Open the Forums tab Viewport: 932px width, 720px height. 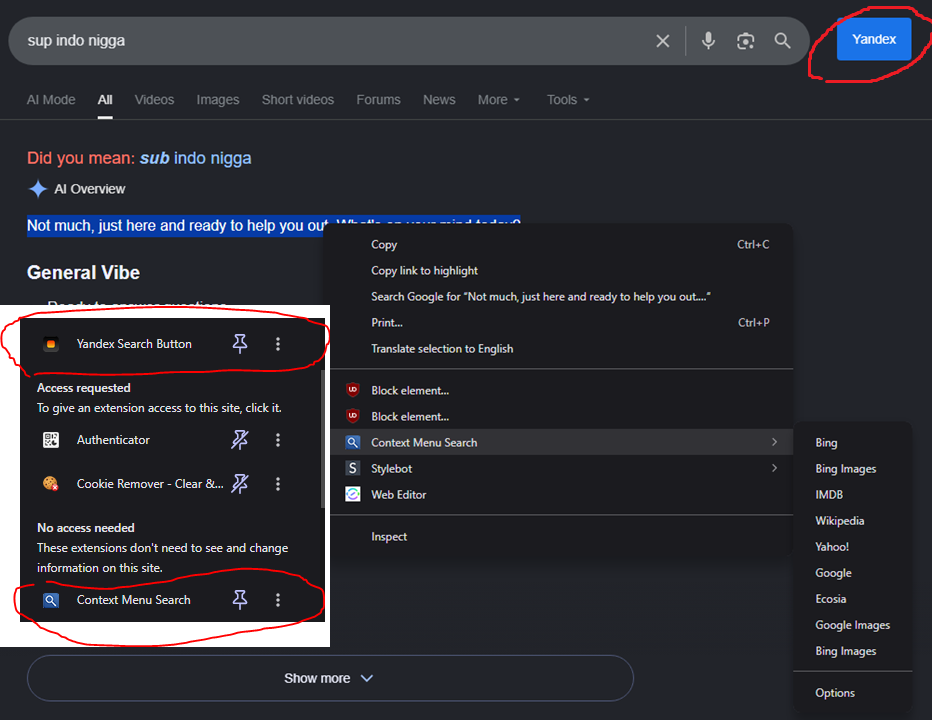379,100
